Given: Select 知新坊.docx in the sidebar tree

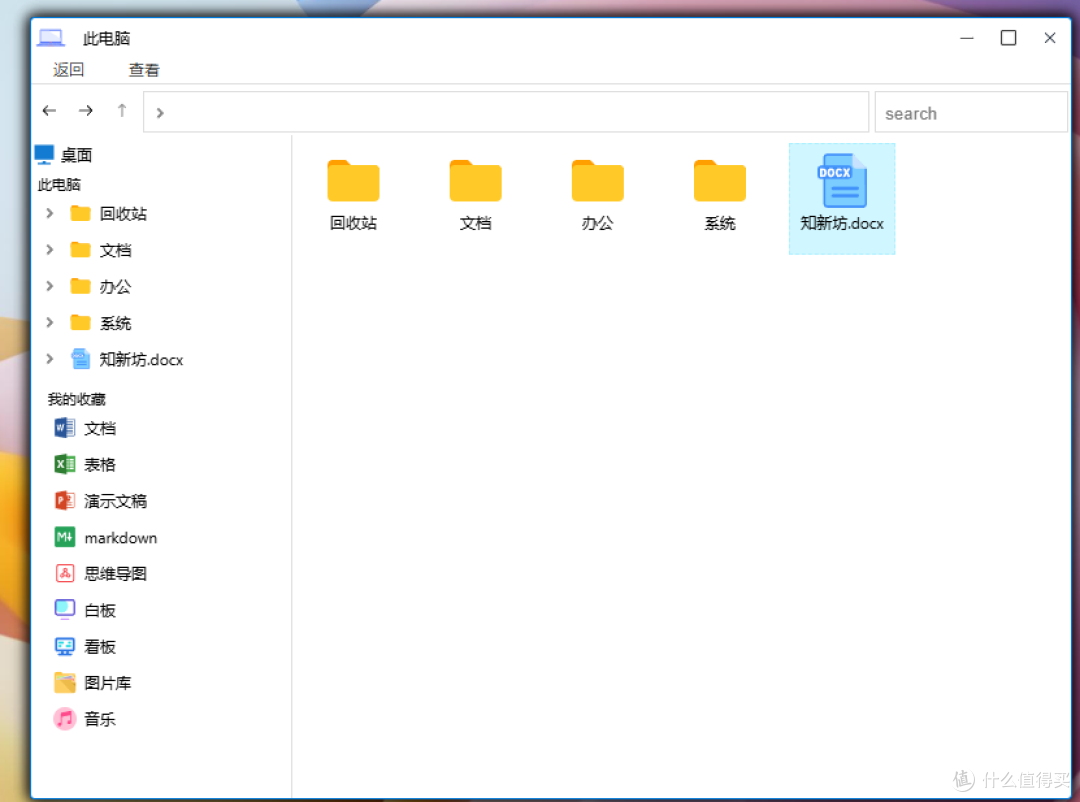Looking at the screenshot, I should tap(127, 359).
